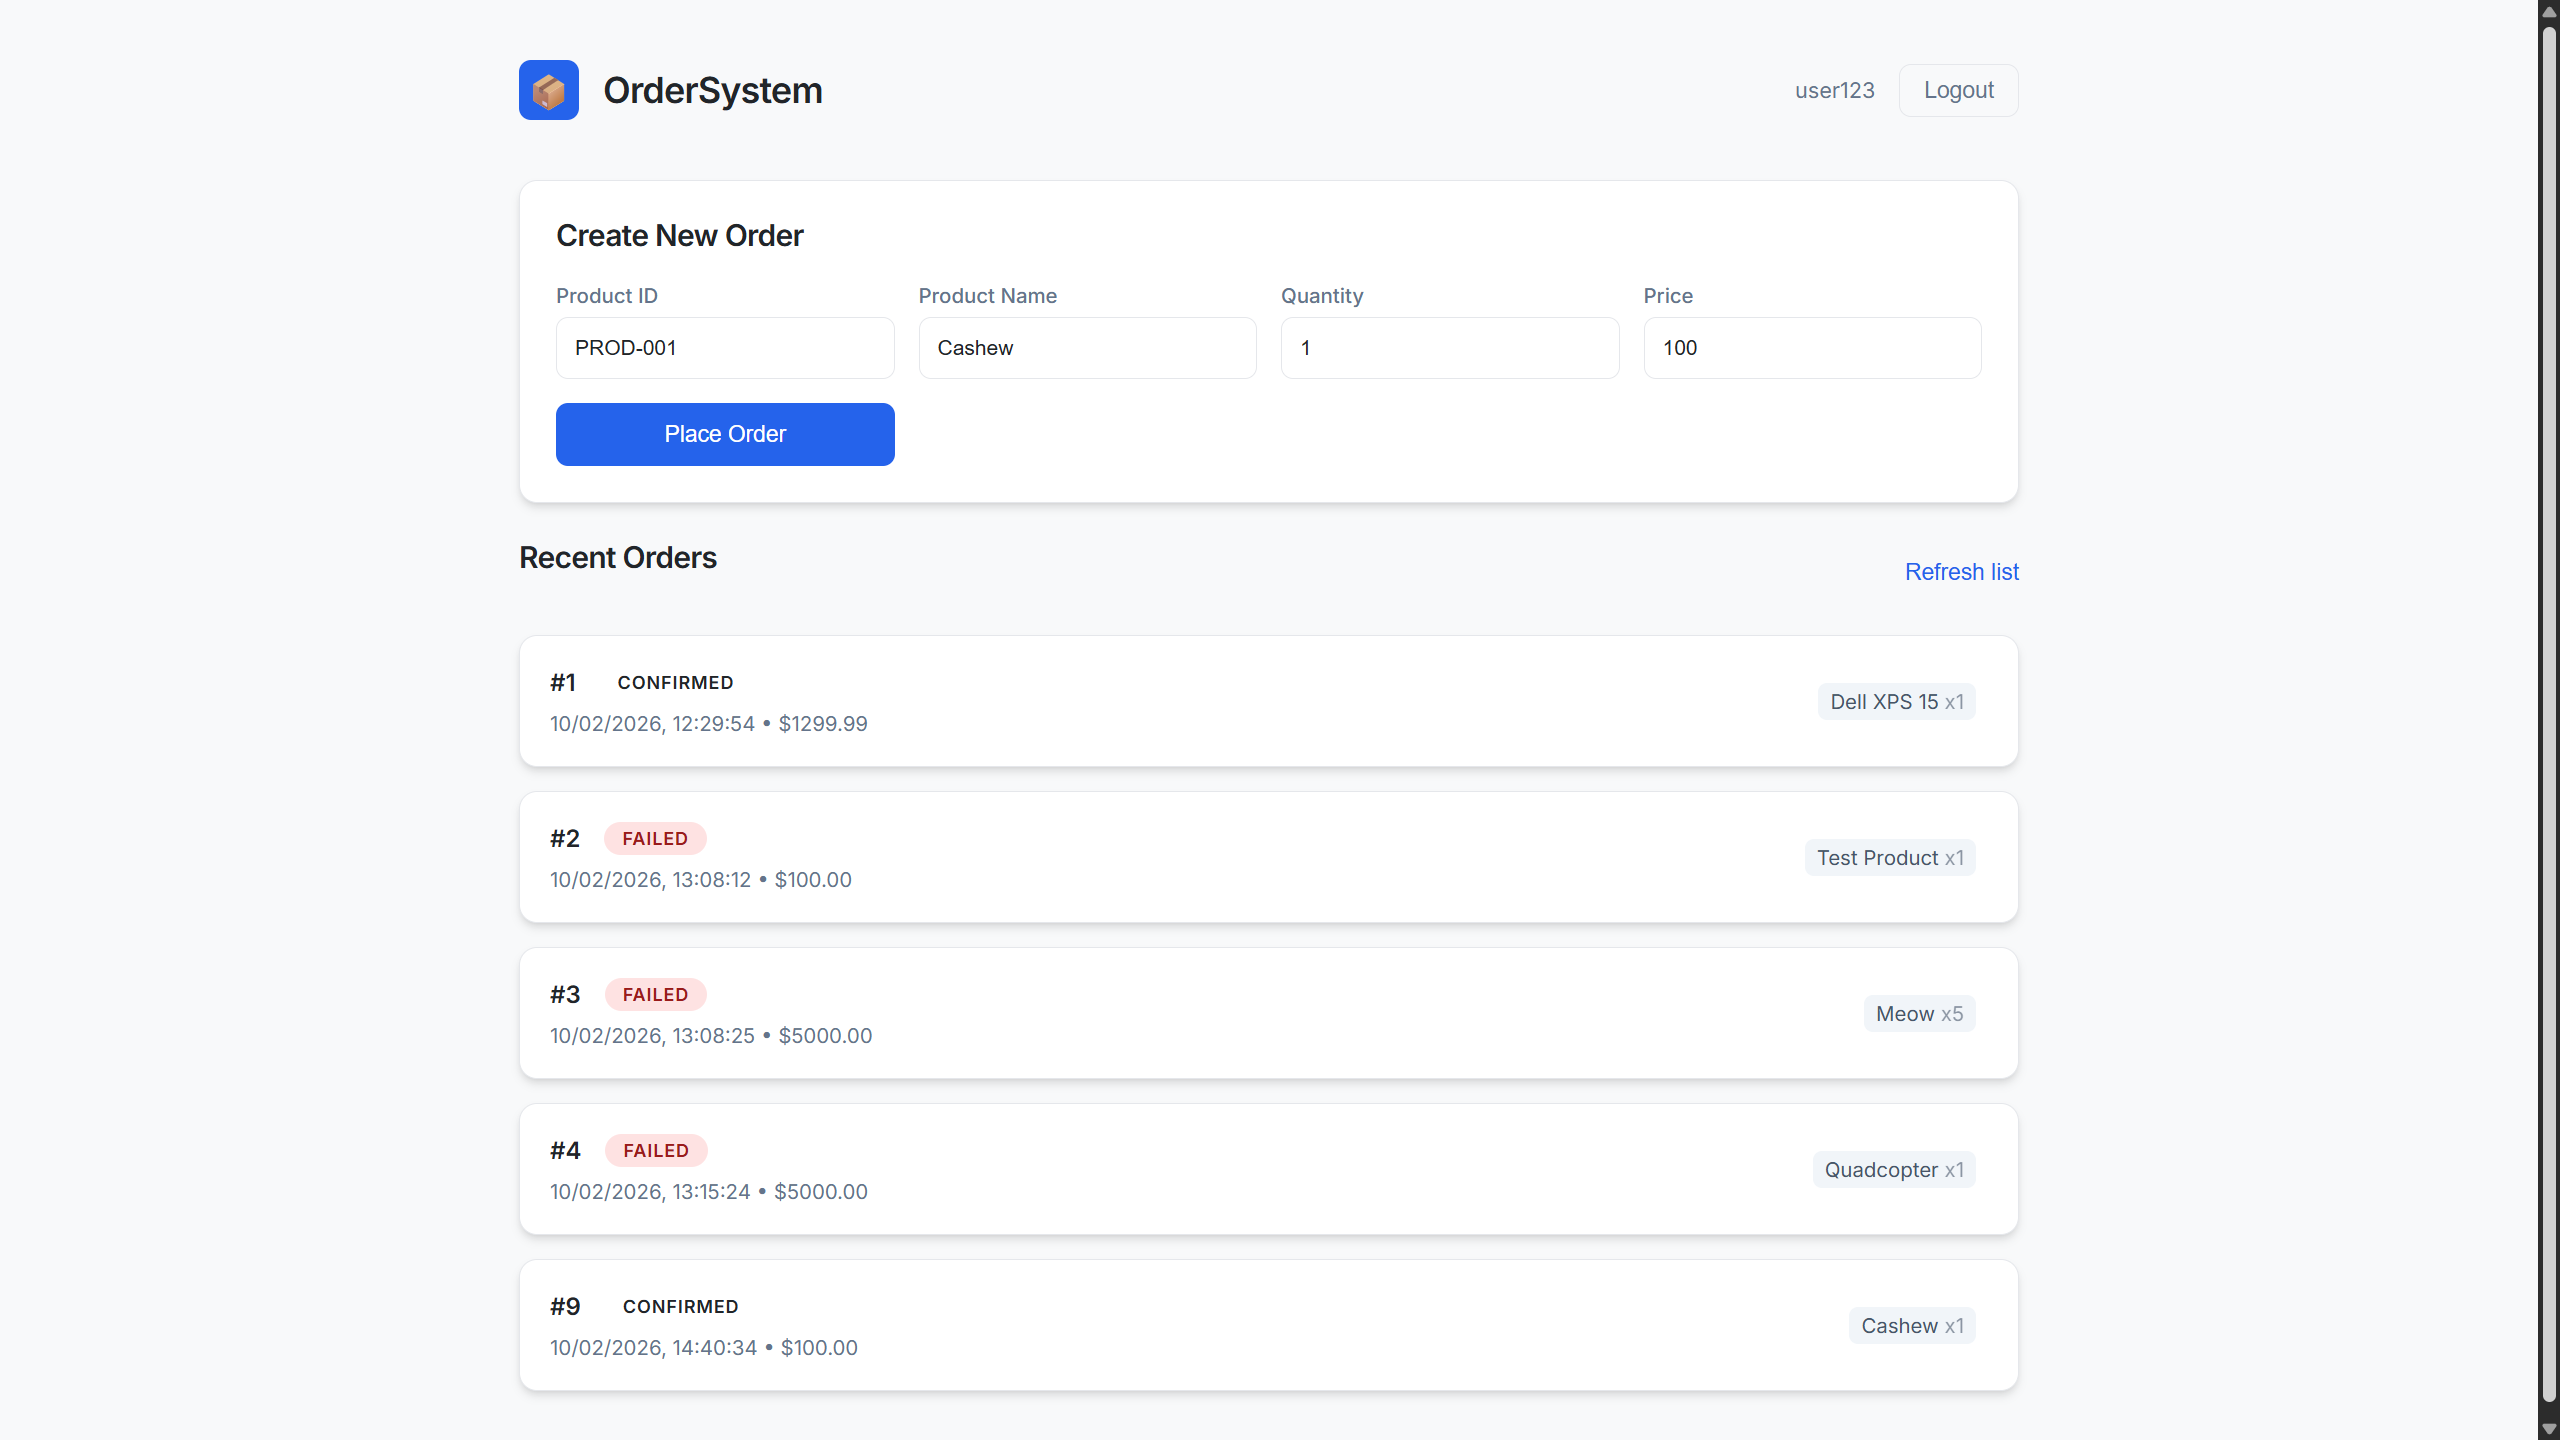The width and height of the screenshot is (2560, 1440).
Task: Select the Dell XPS 15 item tag
Action: [x=1896, y=702]
